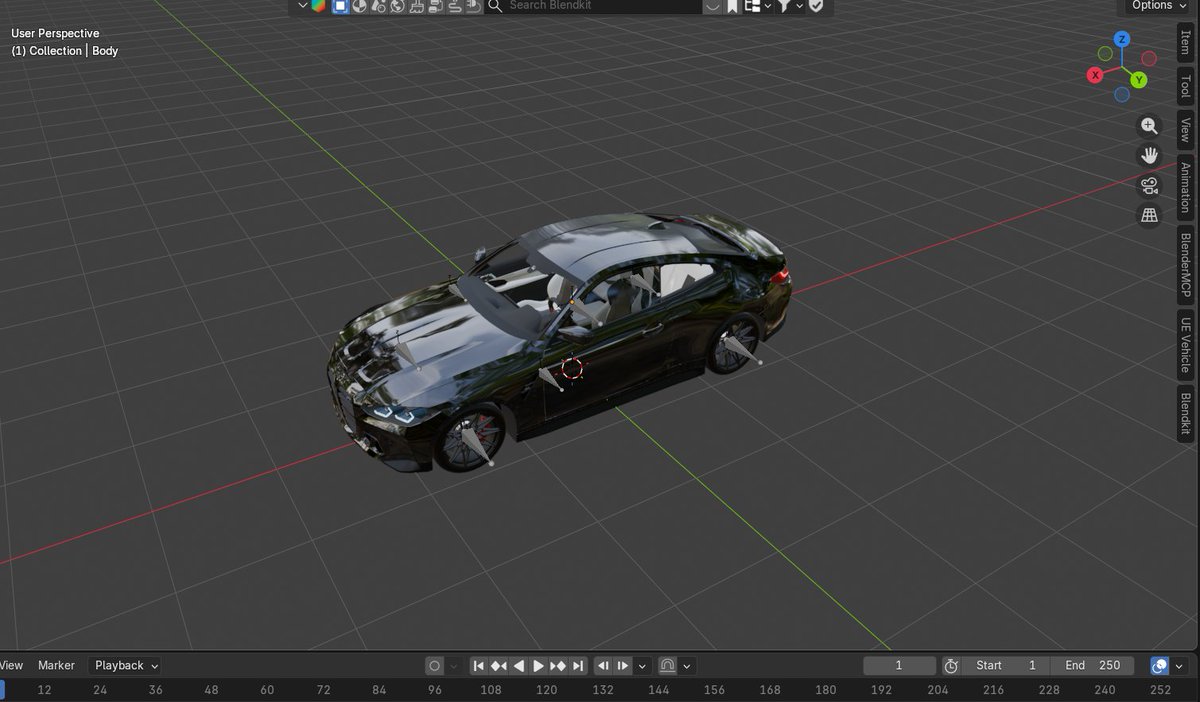Toggle the auto keying record button
This screenshot has height=702, width=1200.
[x=434, y=666]
